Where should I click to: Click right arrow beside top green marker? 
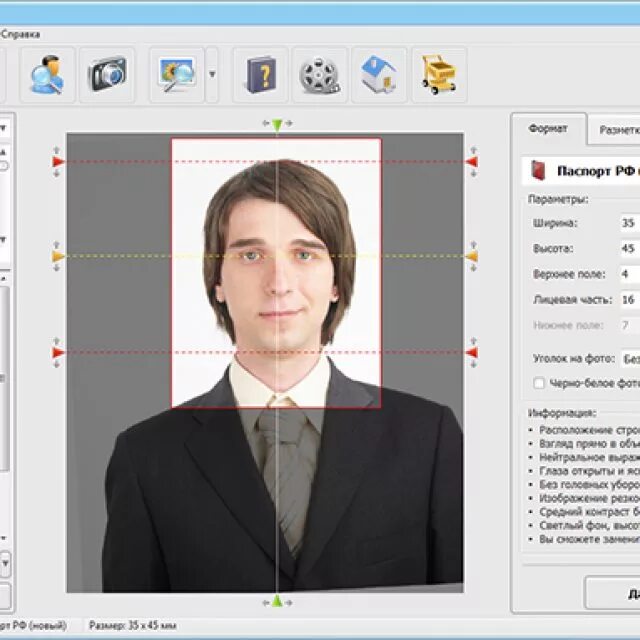pyautogui.click(x=289, y=123)
